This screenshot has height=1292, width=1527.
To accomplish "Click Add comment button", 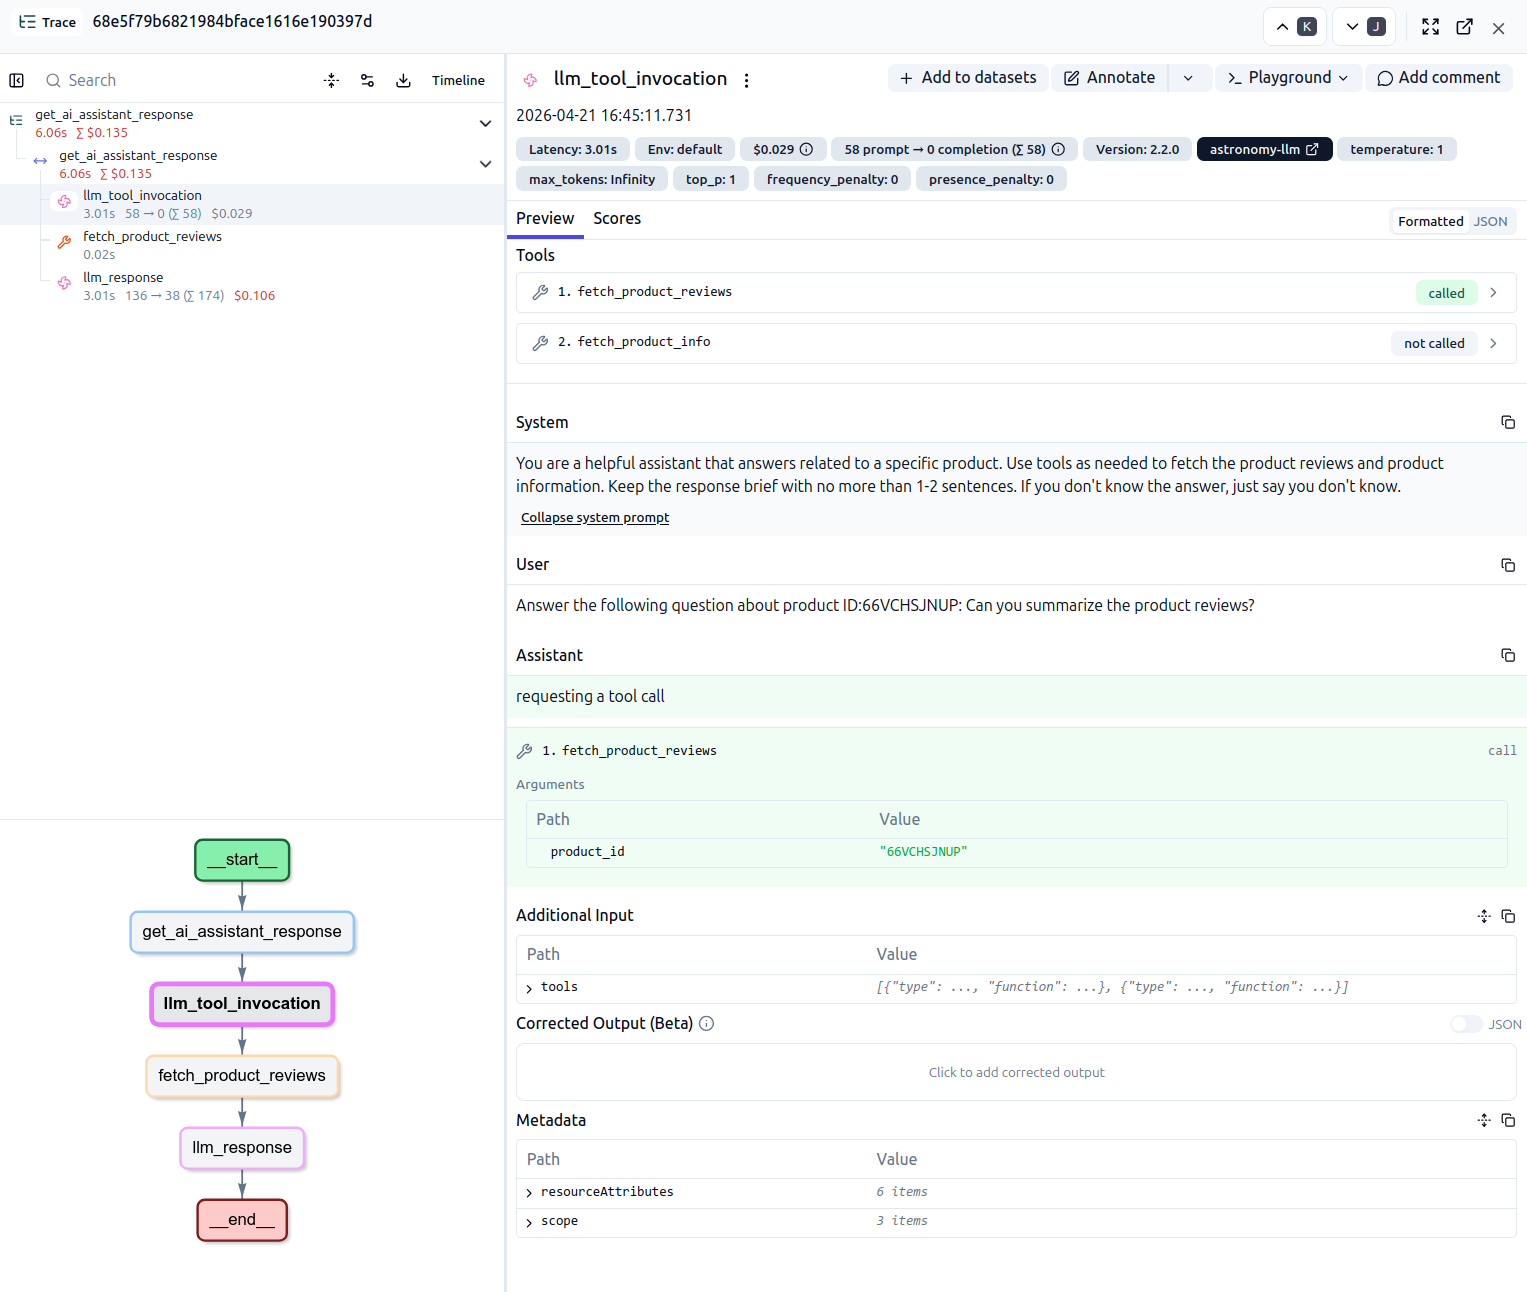I will [x=1438, y=78].
